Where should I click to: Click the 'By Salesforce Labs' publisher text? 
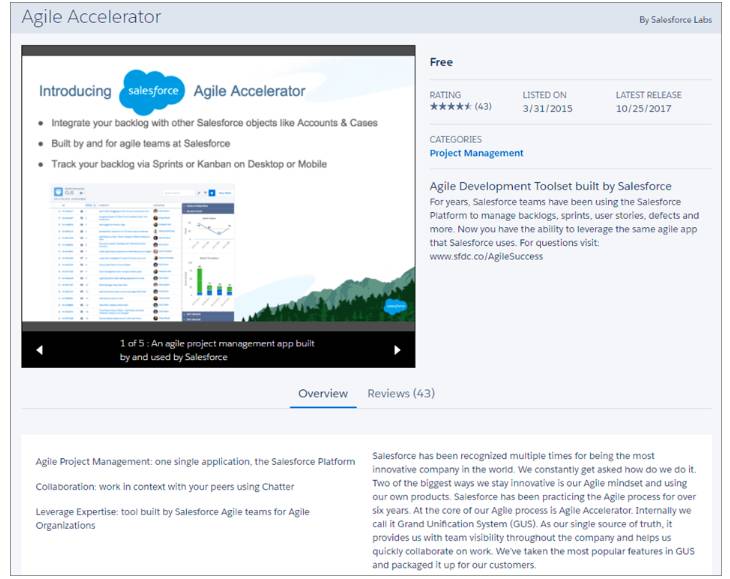click(676, 20)
